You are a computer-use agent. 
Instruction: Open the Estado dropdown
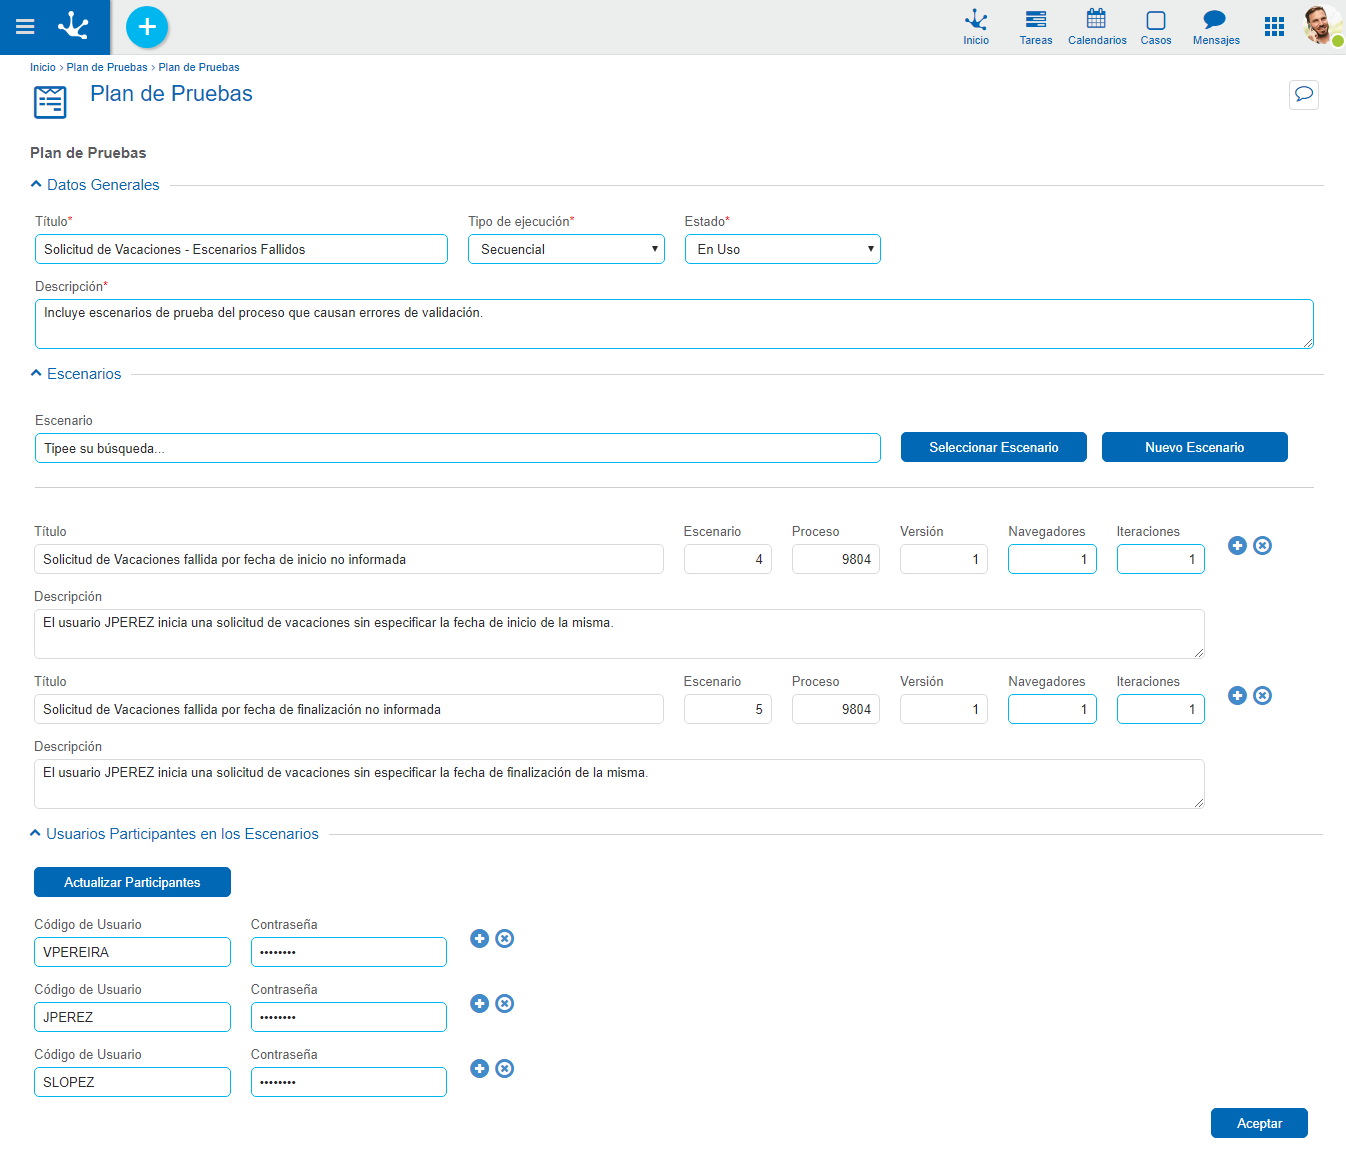783,249
